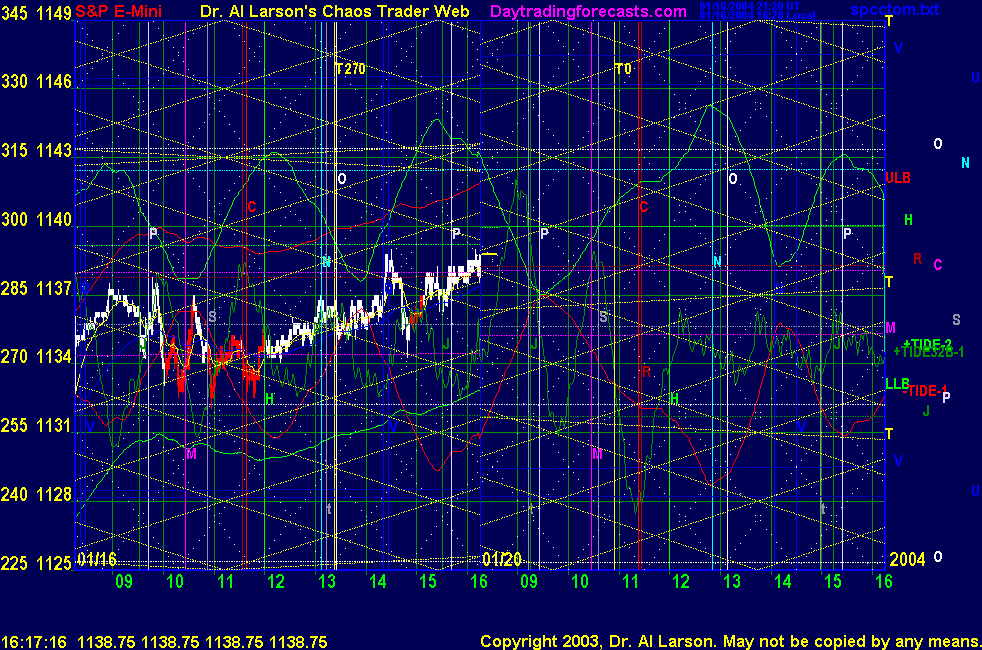Select the T0 marker label
This screenshot has height=650, width=982.
coord(623,69)
